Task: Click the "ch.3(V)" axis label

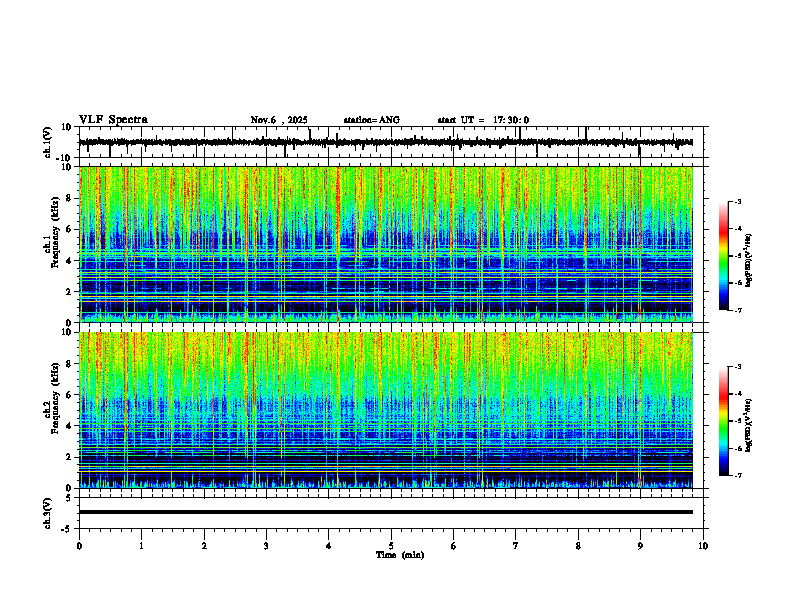Action: [x=48, y=514]
